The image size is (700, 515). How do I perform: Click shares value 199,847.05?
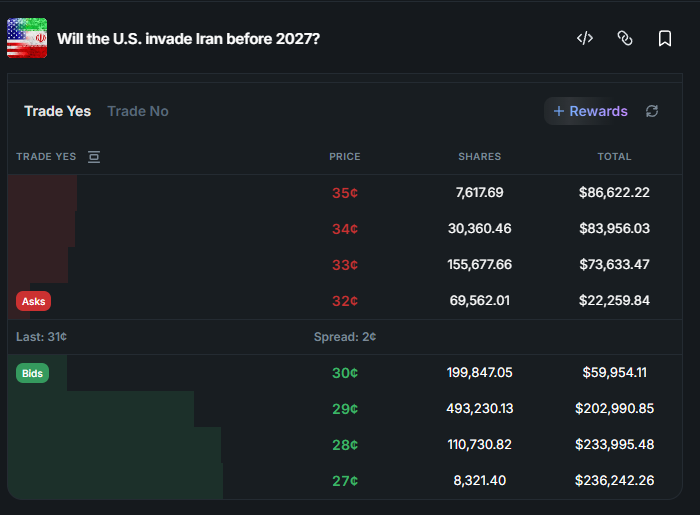pos(479,373)
